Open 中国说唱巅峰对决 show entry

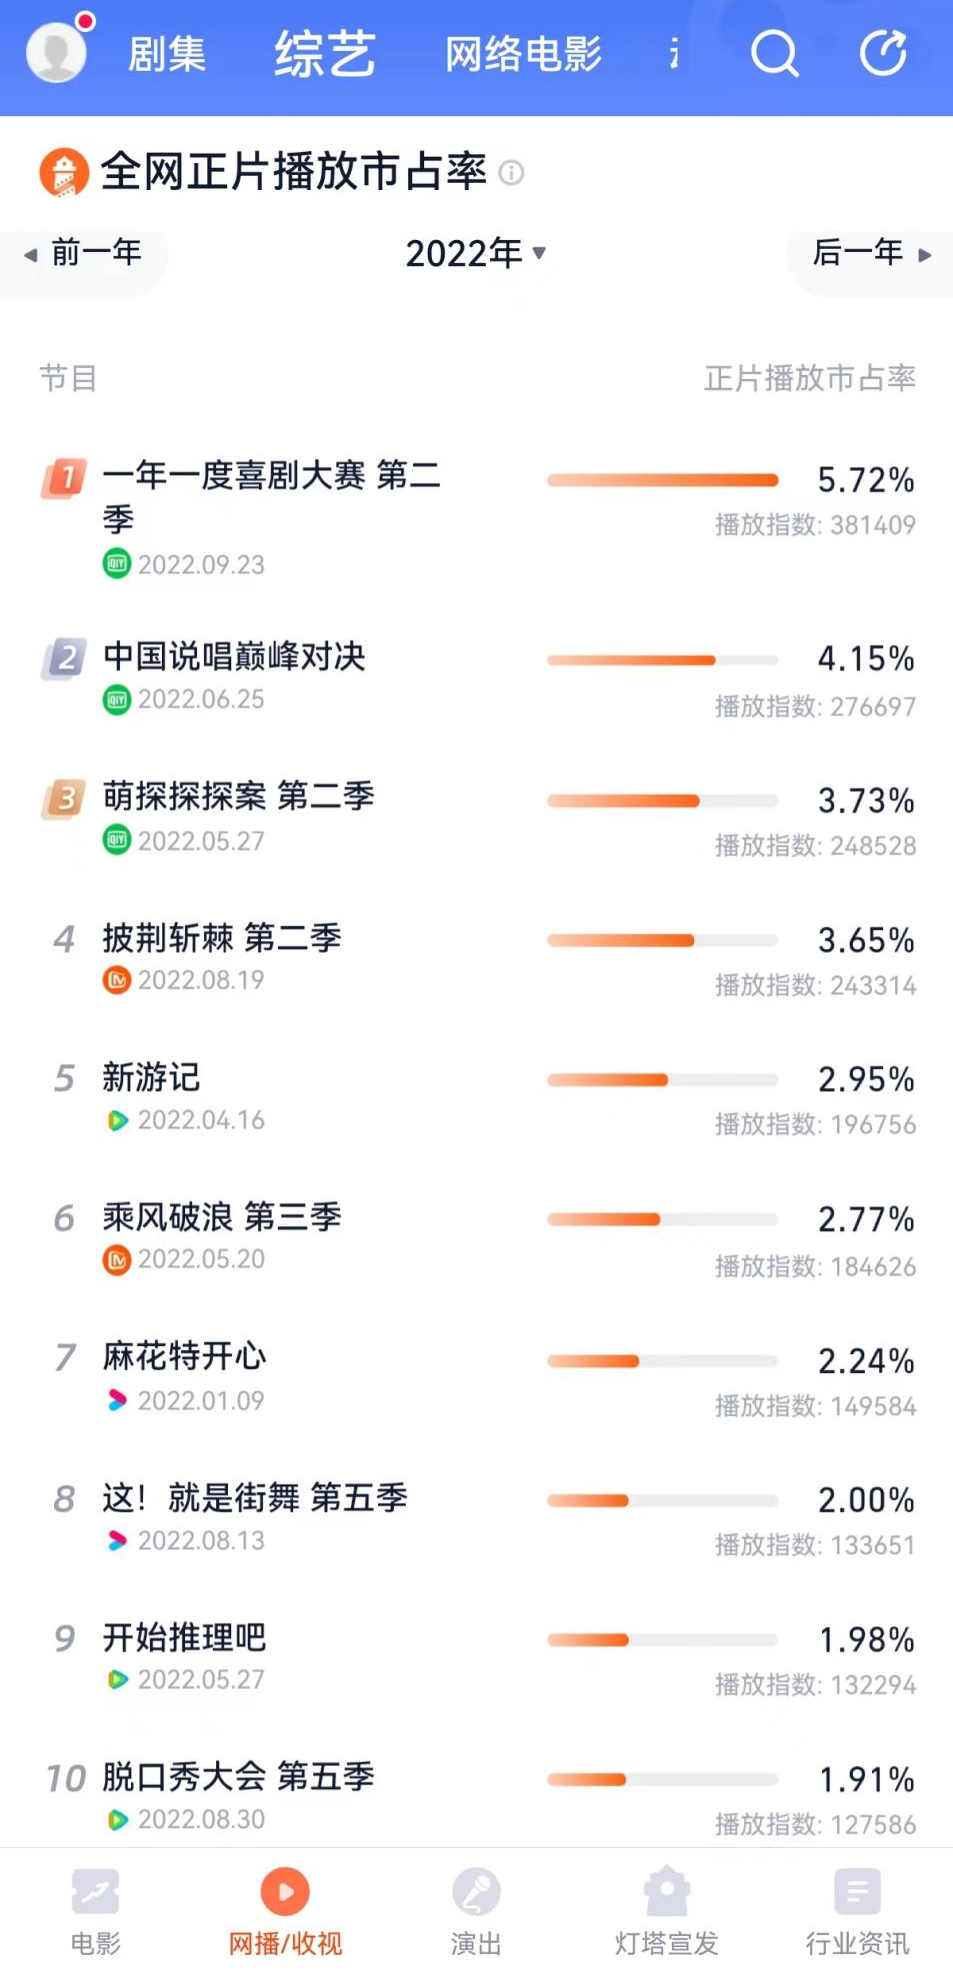[x=234, y=657]
